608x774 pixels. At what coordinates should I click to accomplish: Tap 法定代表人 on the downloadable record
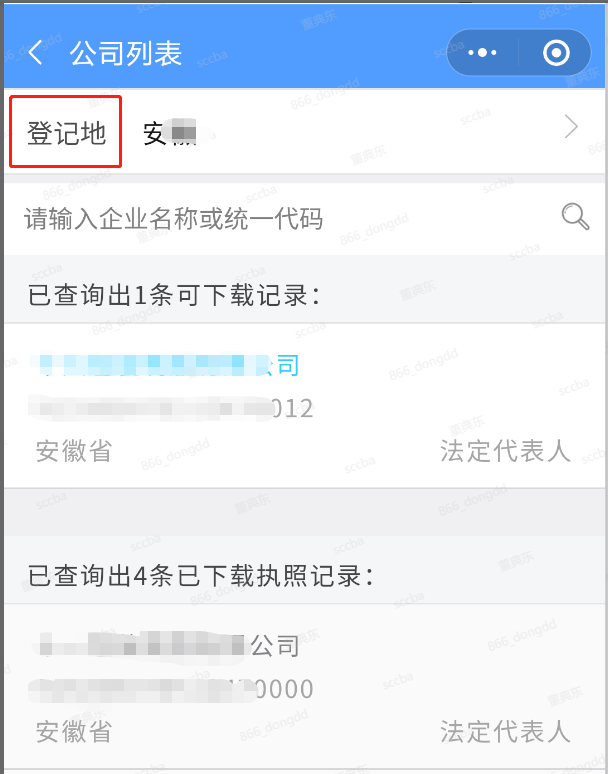tap(505, 451)
